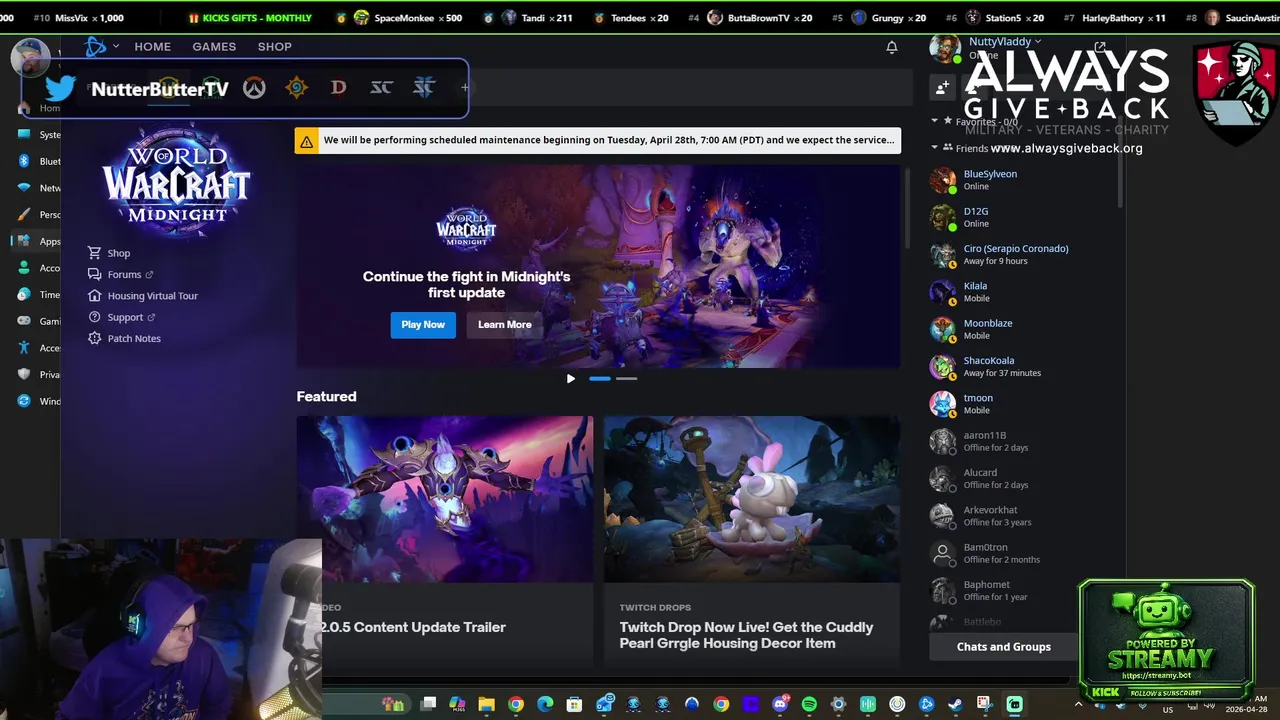Open Bluetooth in the Settings window
1280x720 pixels.
click(x=38, y=161)
